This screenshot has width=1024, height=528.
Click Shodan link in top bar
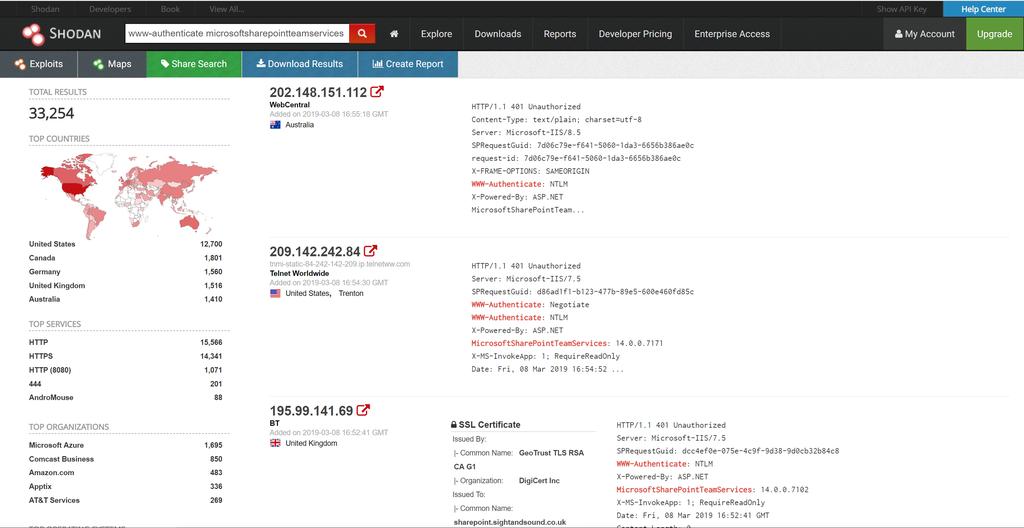[44, 9]
